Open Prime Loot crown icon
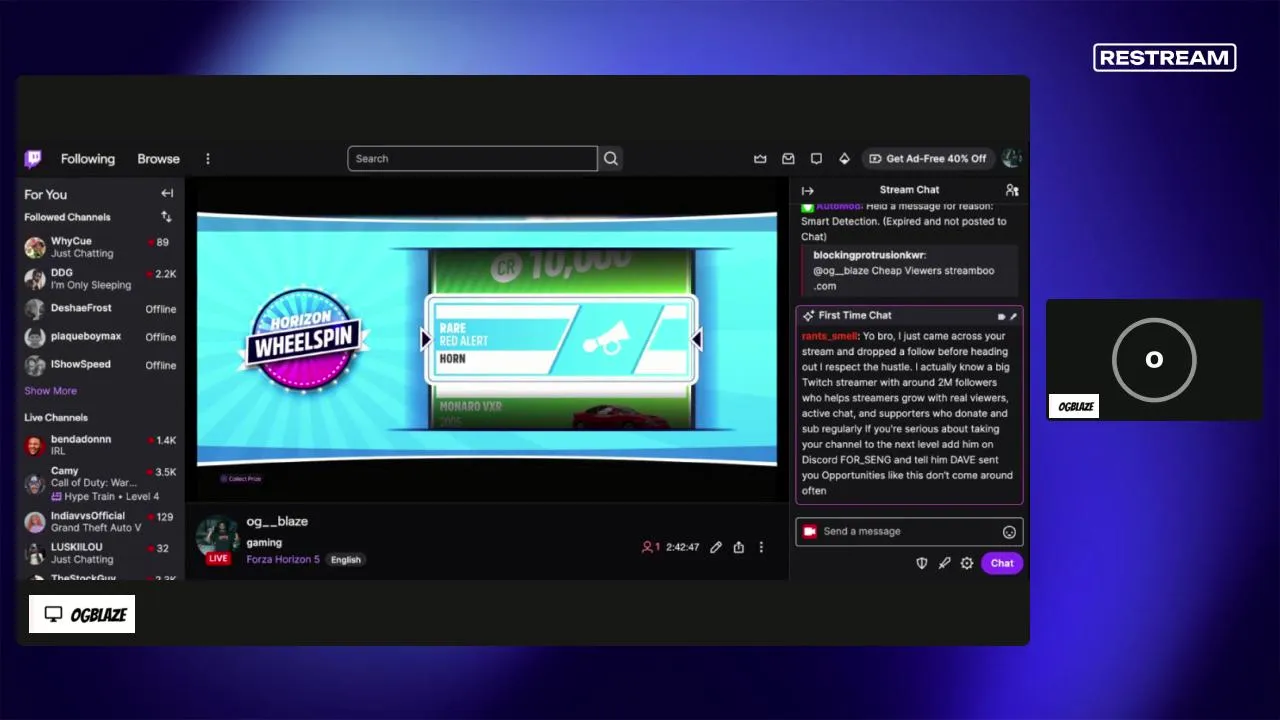This screenshot has width=1280, height=720. coord(760,159)
